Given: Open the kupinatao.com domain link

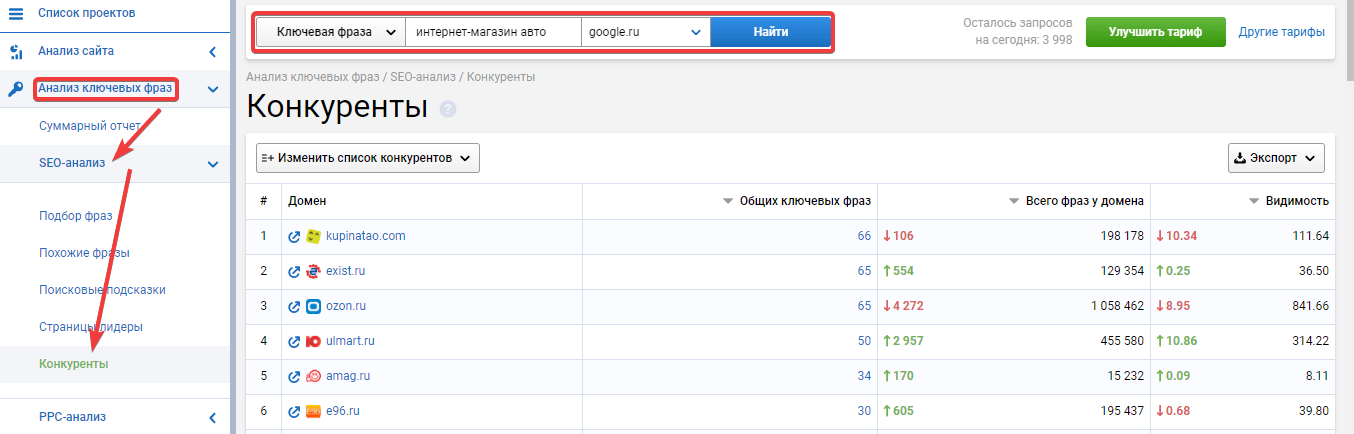Looking at the screenshot, I should click(x=366, y=237).
